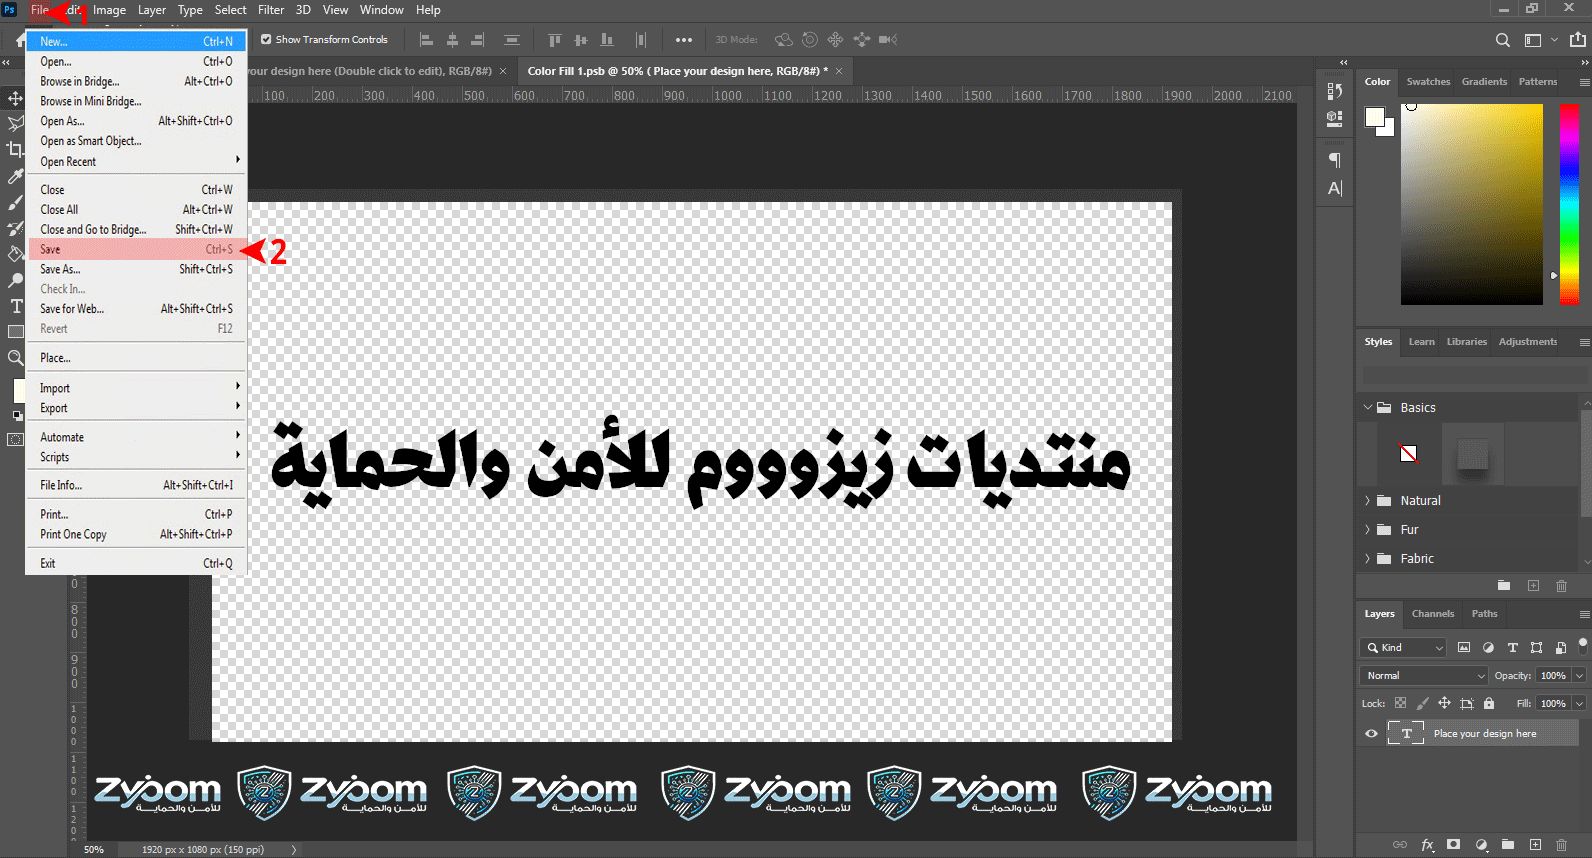Filter layers by type layers icon
Viewport: 1592px width, 858px height.
pyautogui.click(x=1512, y=648)
